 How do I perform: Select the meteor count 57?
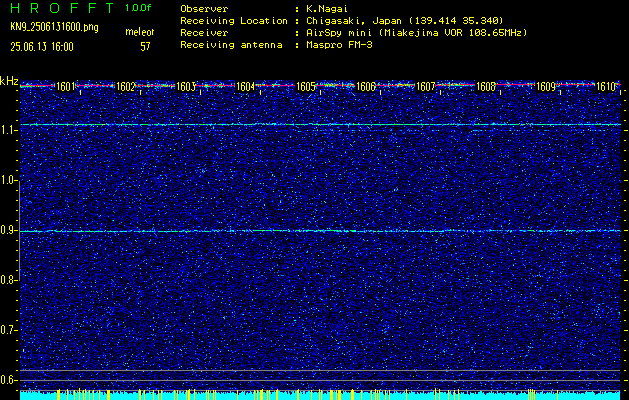pos(145,47)
